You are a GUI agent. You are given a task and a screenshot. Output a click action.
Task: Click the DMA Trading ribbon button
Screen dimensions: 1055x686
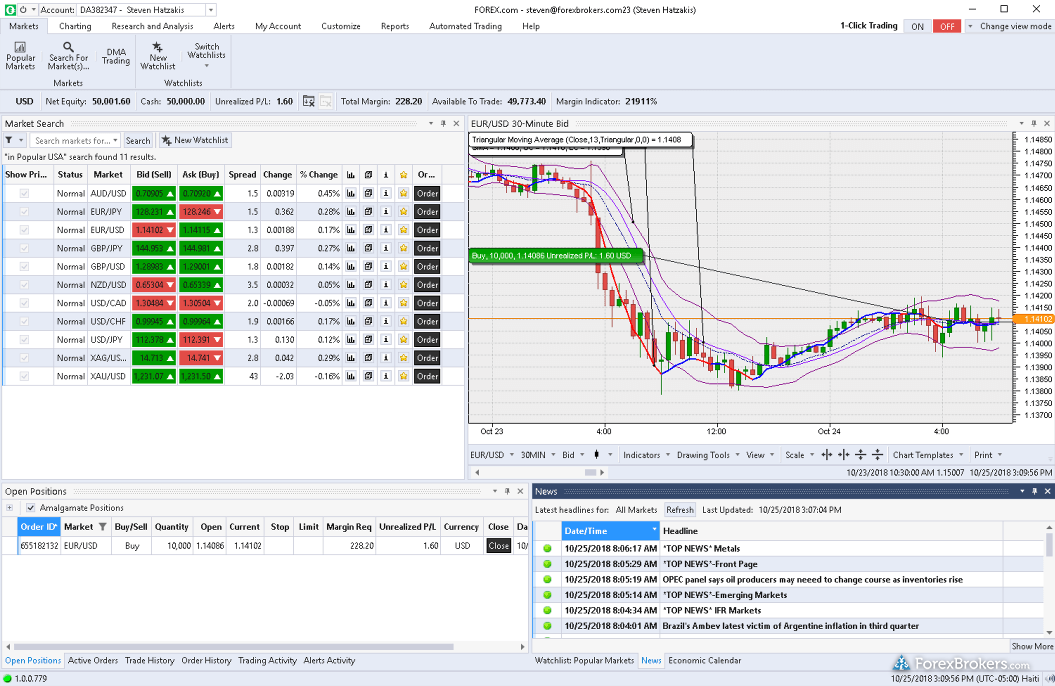pyautogui.click(x=116, y=56)
